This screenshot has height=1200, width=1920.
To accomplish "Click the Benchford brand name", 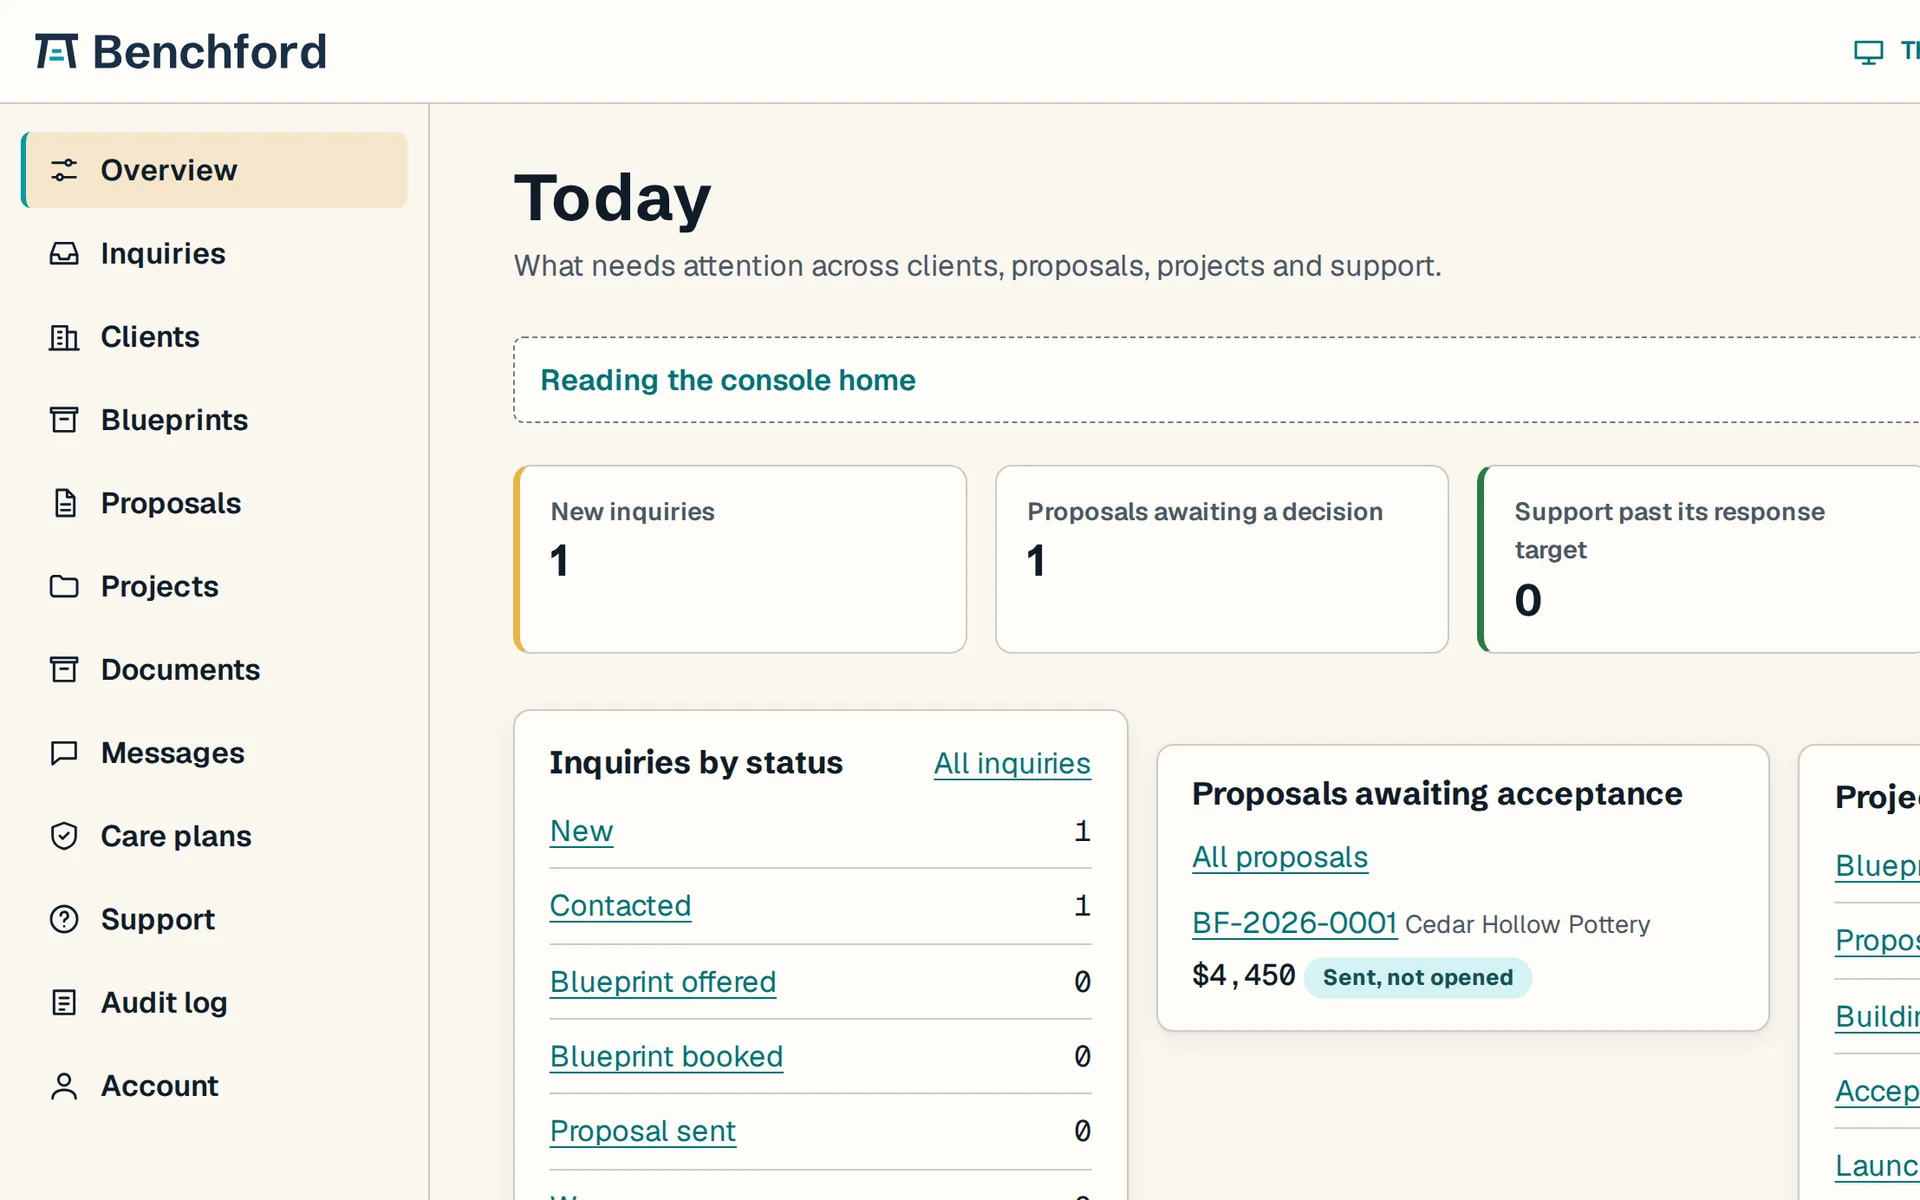I will pos(210,52).
